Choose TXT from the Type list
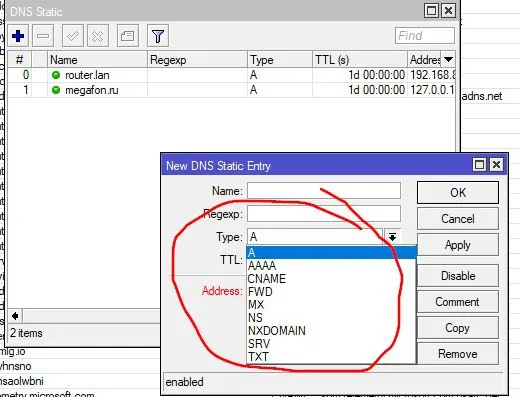This screenshot has height=397, width=520. tap(331, 356)
